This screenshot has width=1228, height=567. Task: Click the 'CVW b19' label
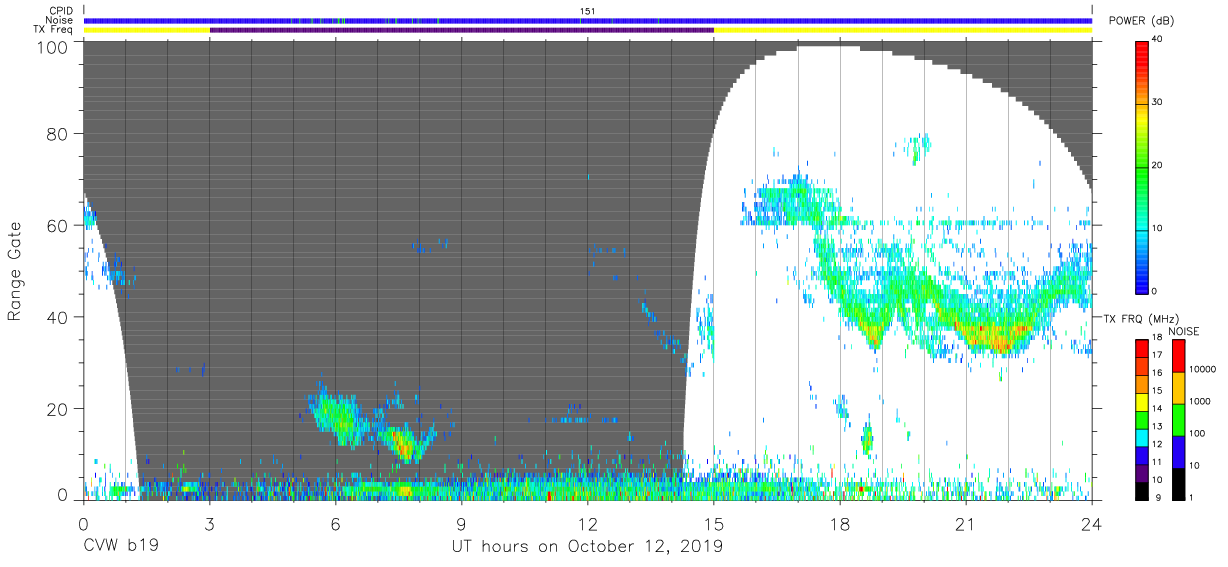[x=120, y=547]
